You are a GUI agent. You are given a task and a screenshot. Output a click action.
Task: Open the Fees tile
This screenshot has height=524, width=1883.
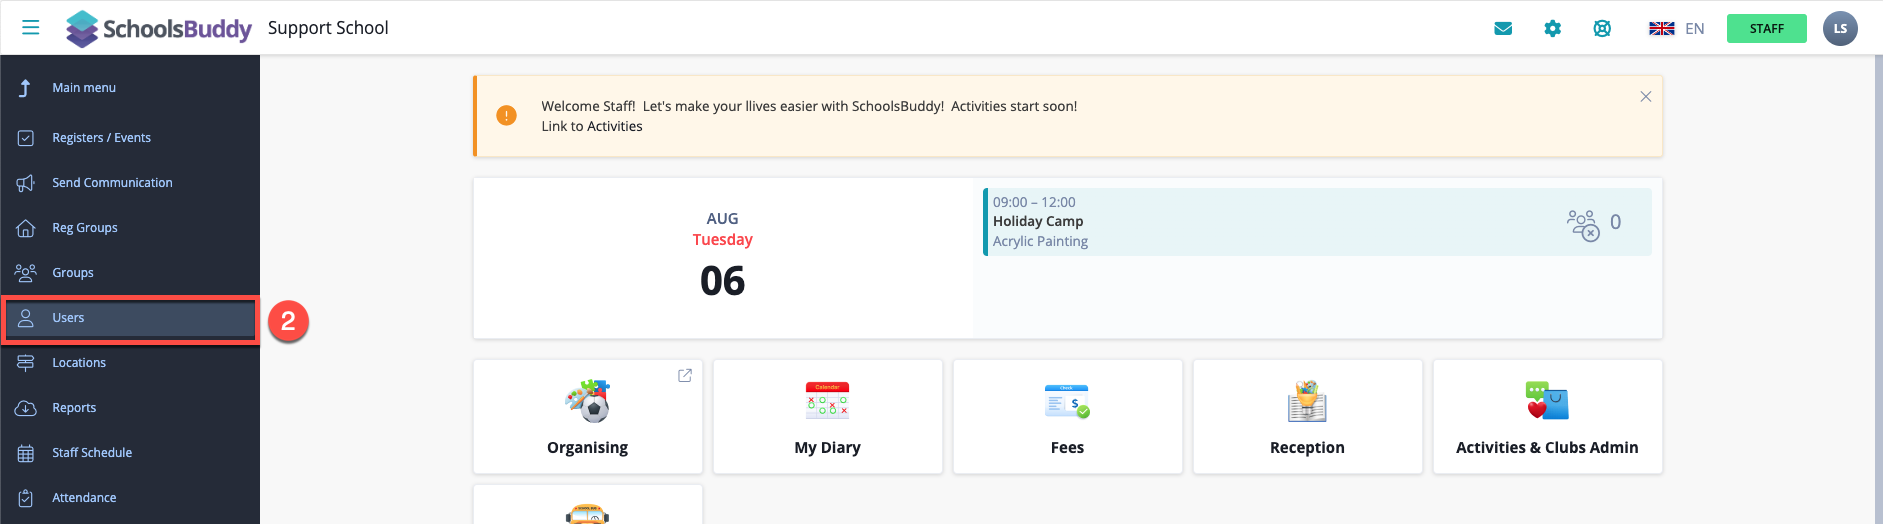pos(1067,417)
